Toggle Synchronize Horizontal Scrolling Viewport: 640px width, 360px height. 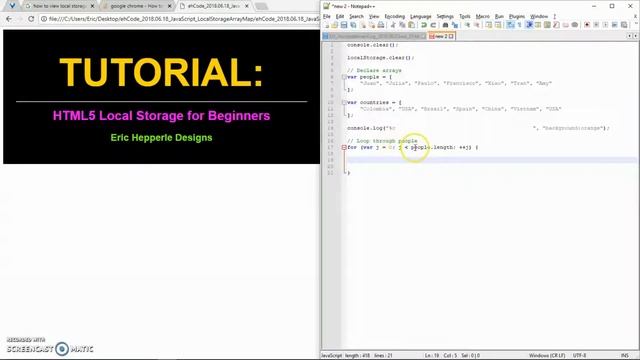[x=498, y=25]
